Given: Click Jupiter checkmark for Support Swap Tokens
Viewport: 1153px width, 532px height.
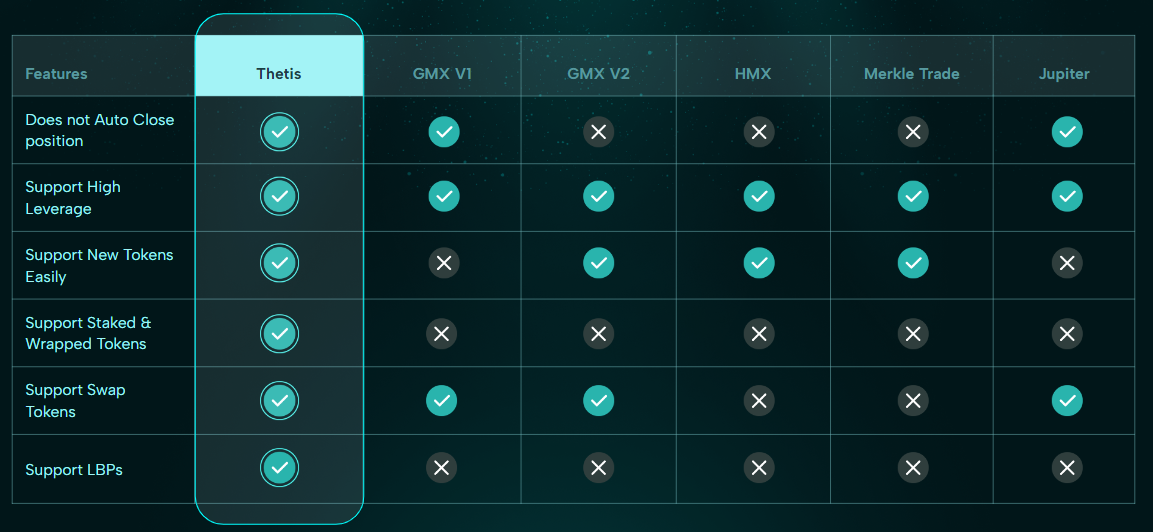Looking at the screenshot, I should click(1067, 400).
